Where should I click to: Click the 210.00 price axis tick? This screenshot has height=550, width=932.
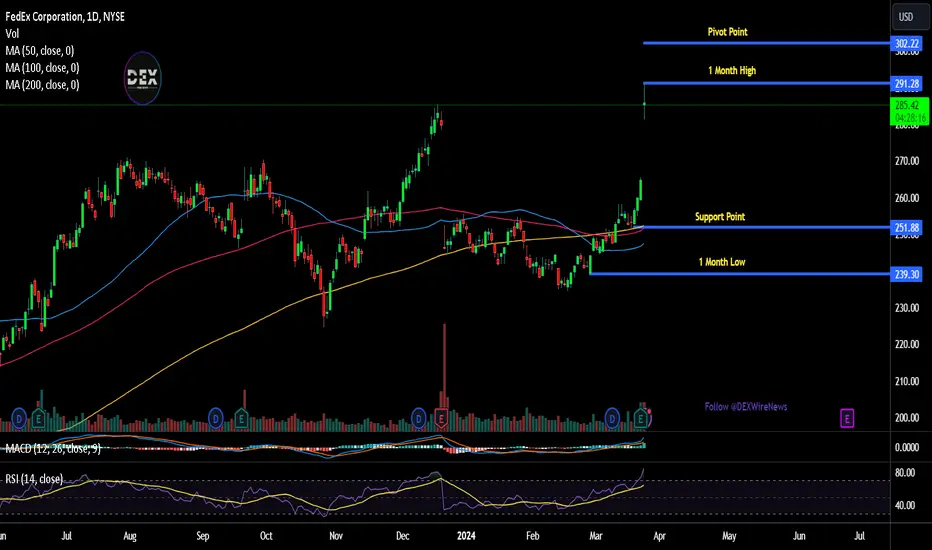tap(907, 381)
